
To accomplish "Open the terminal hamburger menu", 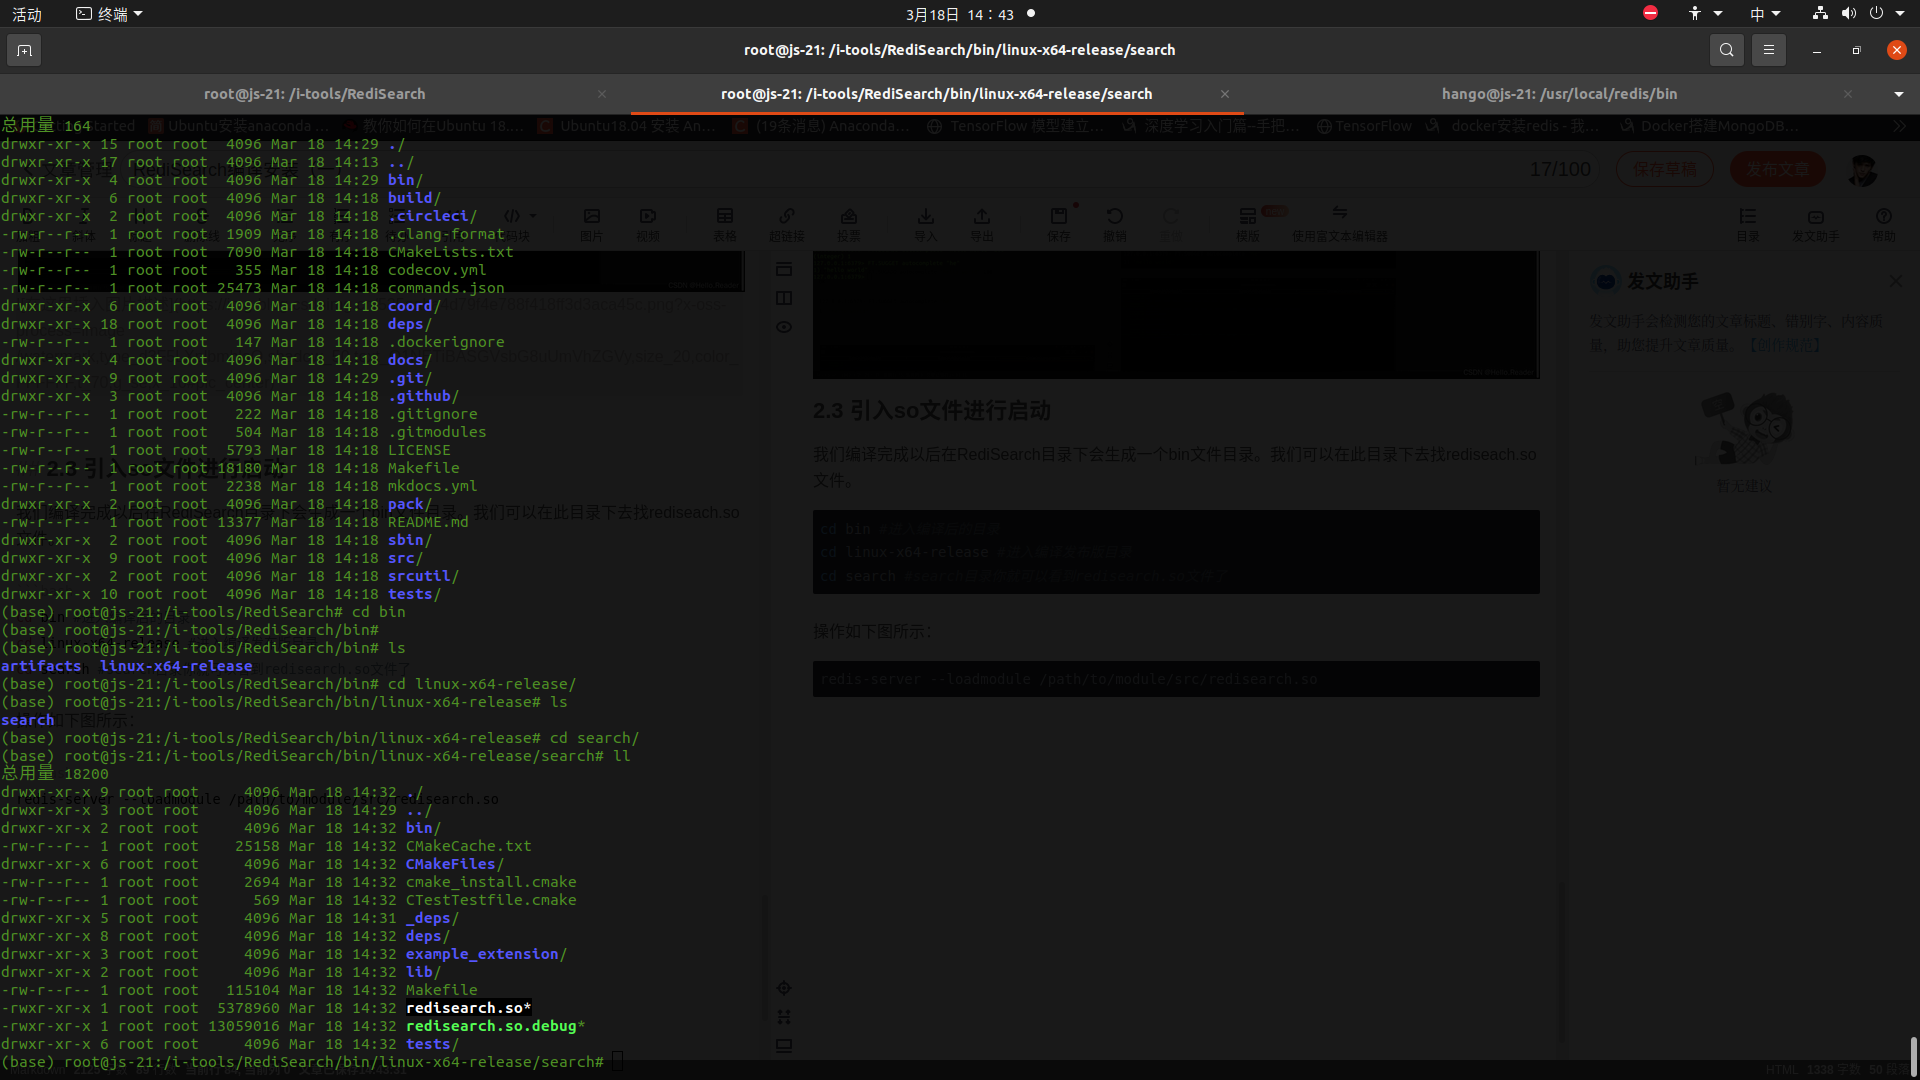I will pos(1768,50).
